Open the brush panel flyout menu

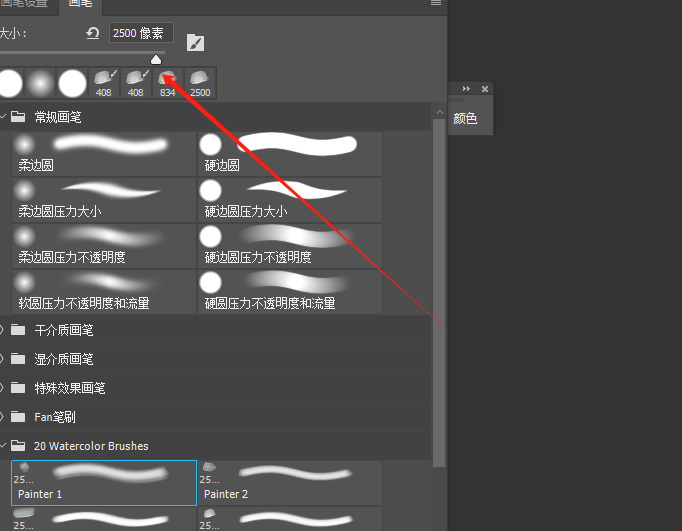click(436, 3)
